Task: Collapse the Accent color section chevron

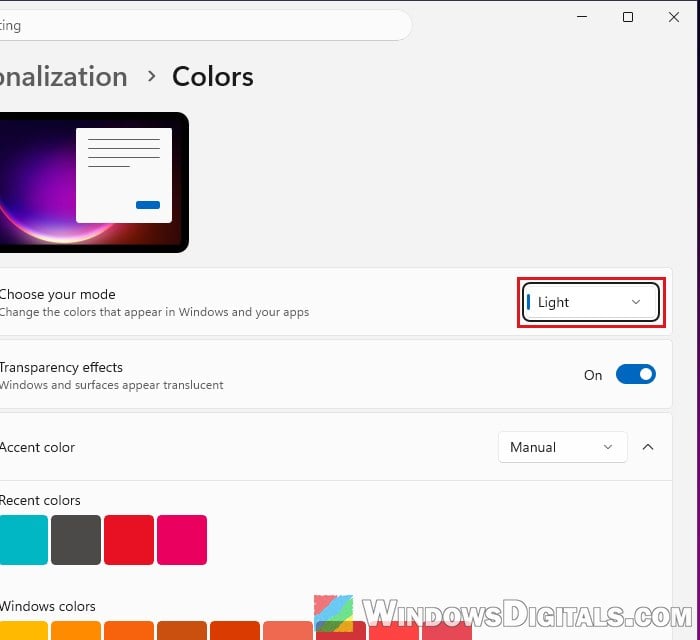Action: click(648, 447)
